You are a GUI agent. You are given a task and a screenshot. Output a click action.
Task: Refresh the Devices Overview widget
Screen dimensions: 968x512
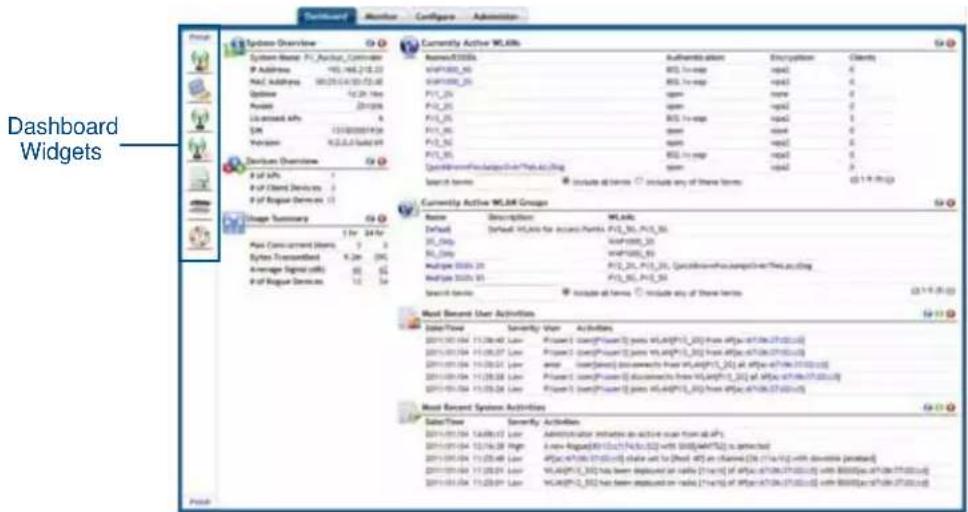point(370,161)
